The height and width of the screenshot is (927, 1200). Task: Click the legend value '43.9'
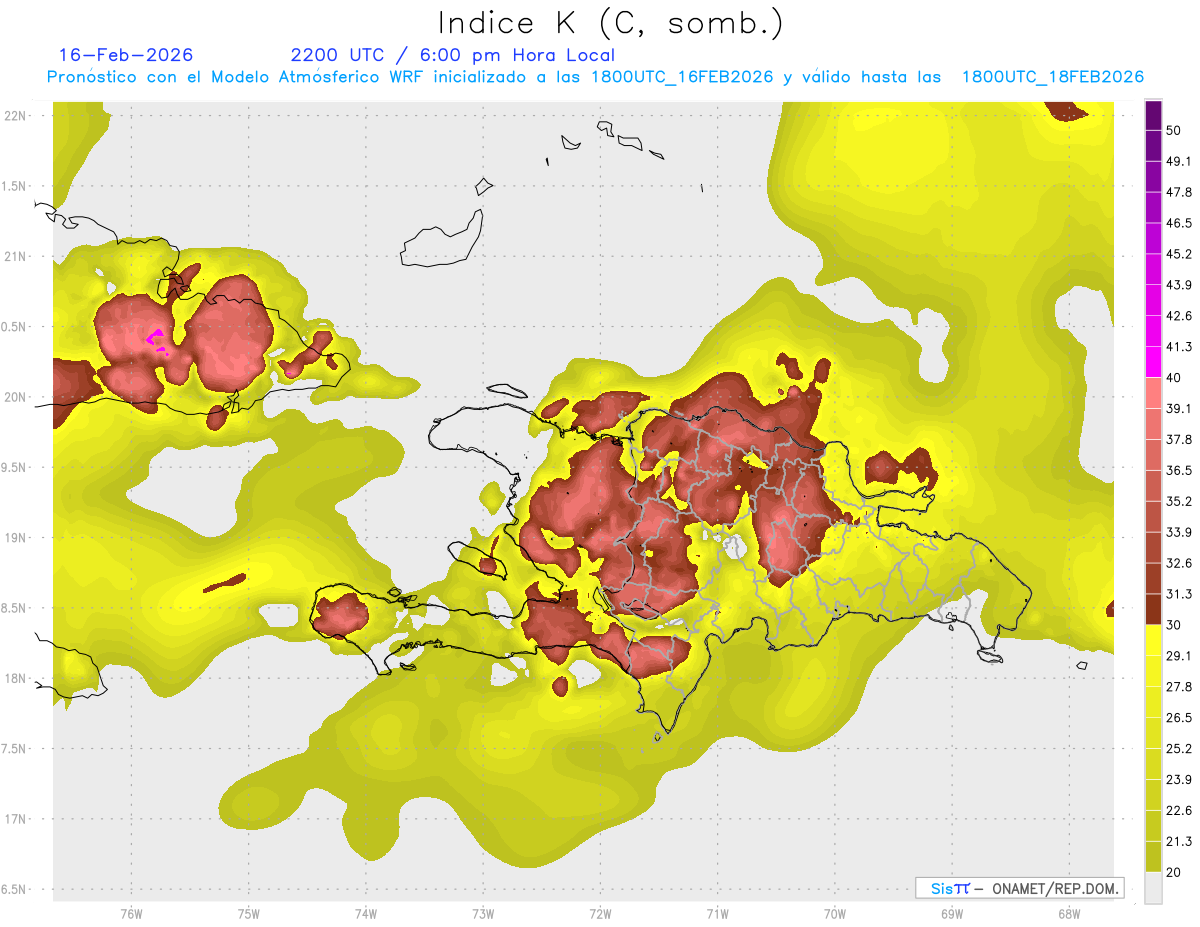(1178, 285)
